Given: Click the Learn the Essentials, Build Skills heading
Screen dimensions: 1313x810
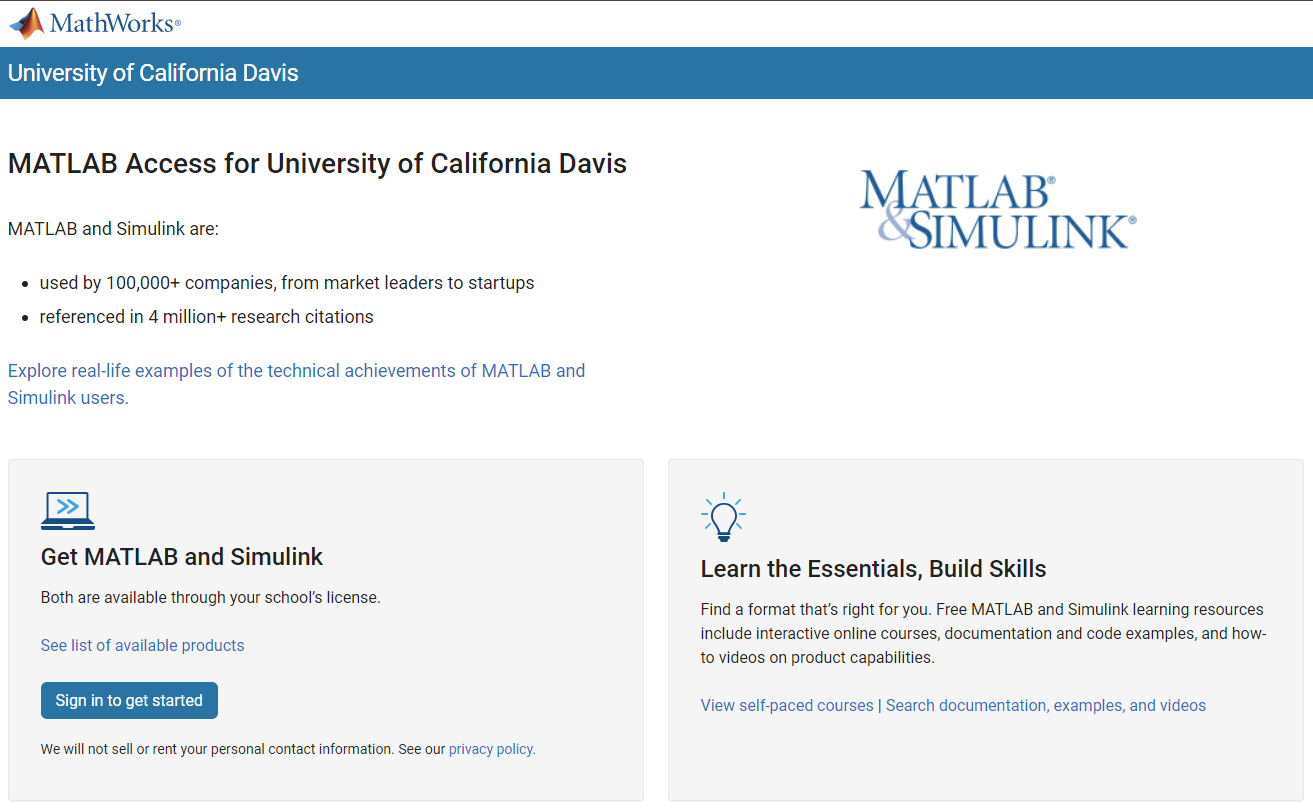Looking at the screenshot, I should click(x=873, y=569).
